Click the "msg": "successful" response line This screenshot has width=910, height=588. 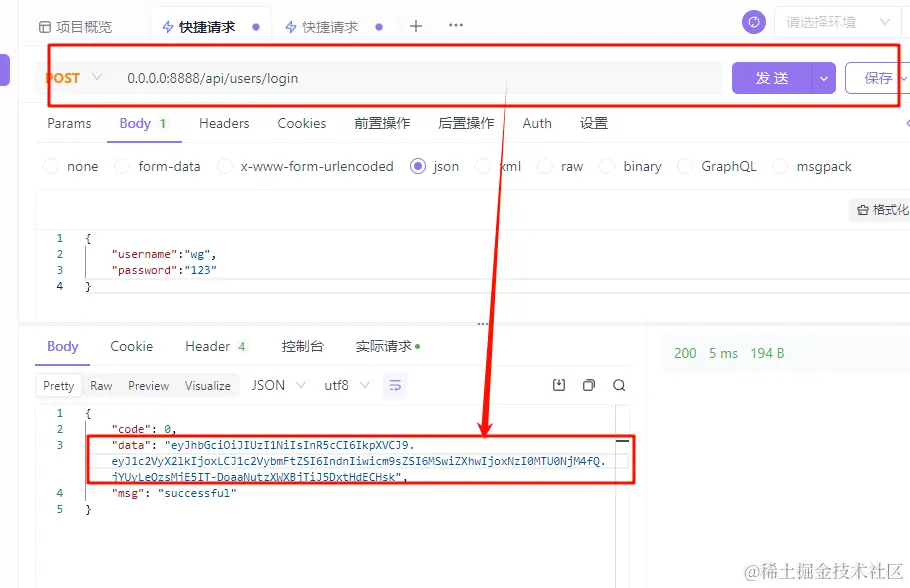(x=174, y=493)
